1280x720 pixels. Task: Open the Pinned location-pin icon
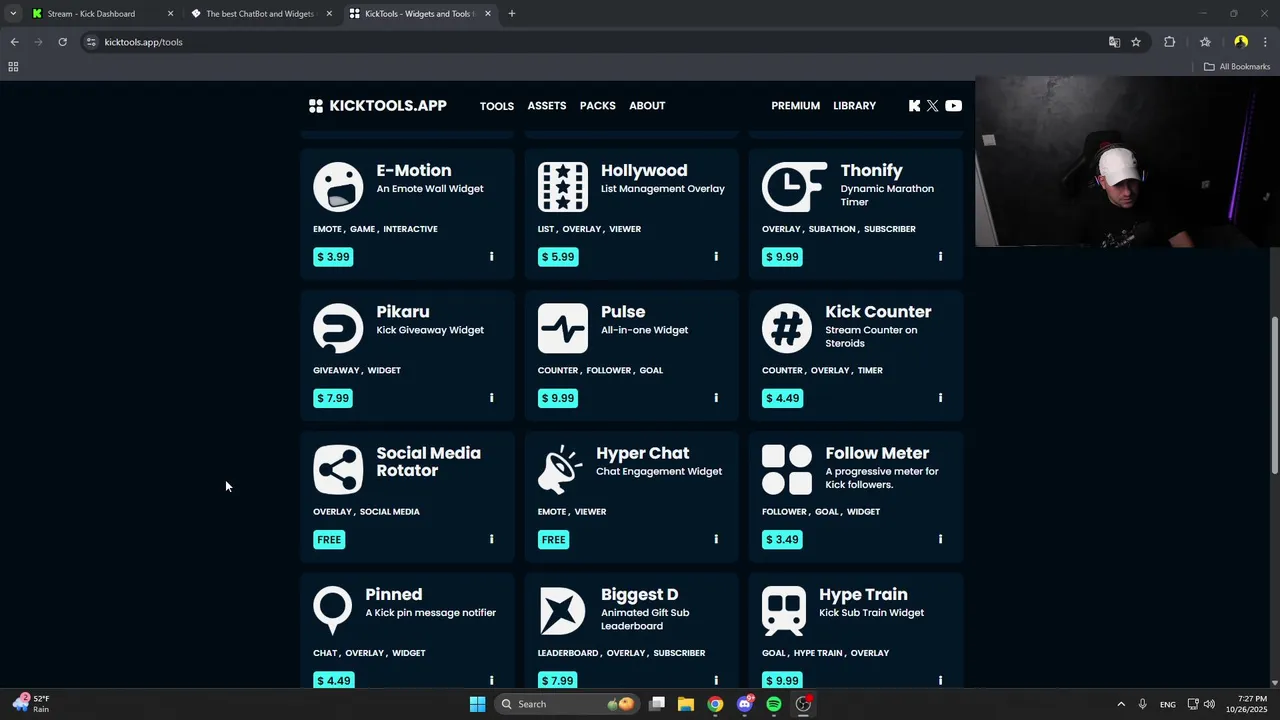click(332, 611)
